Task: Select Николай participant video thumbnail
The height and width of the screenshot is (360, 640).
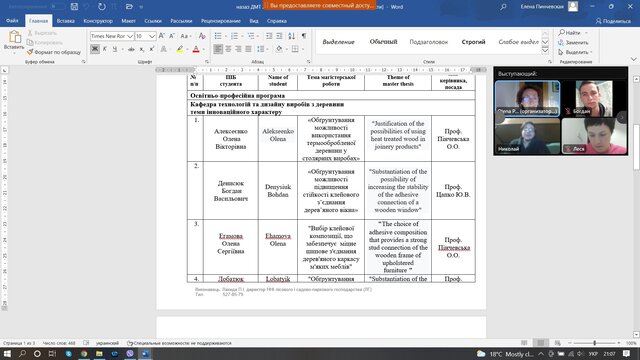Action: [x=527, y=136]
